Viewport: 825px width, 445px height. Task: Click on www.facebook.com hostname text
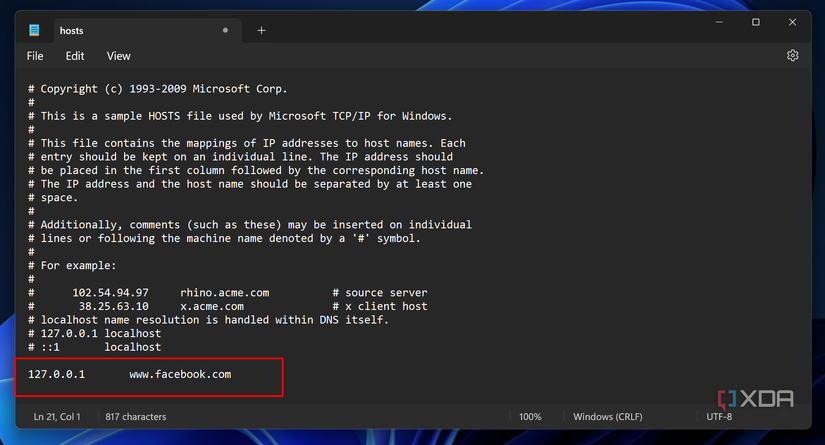pos(180,375)
